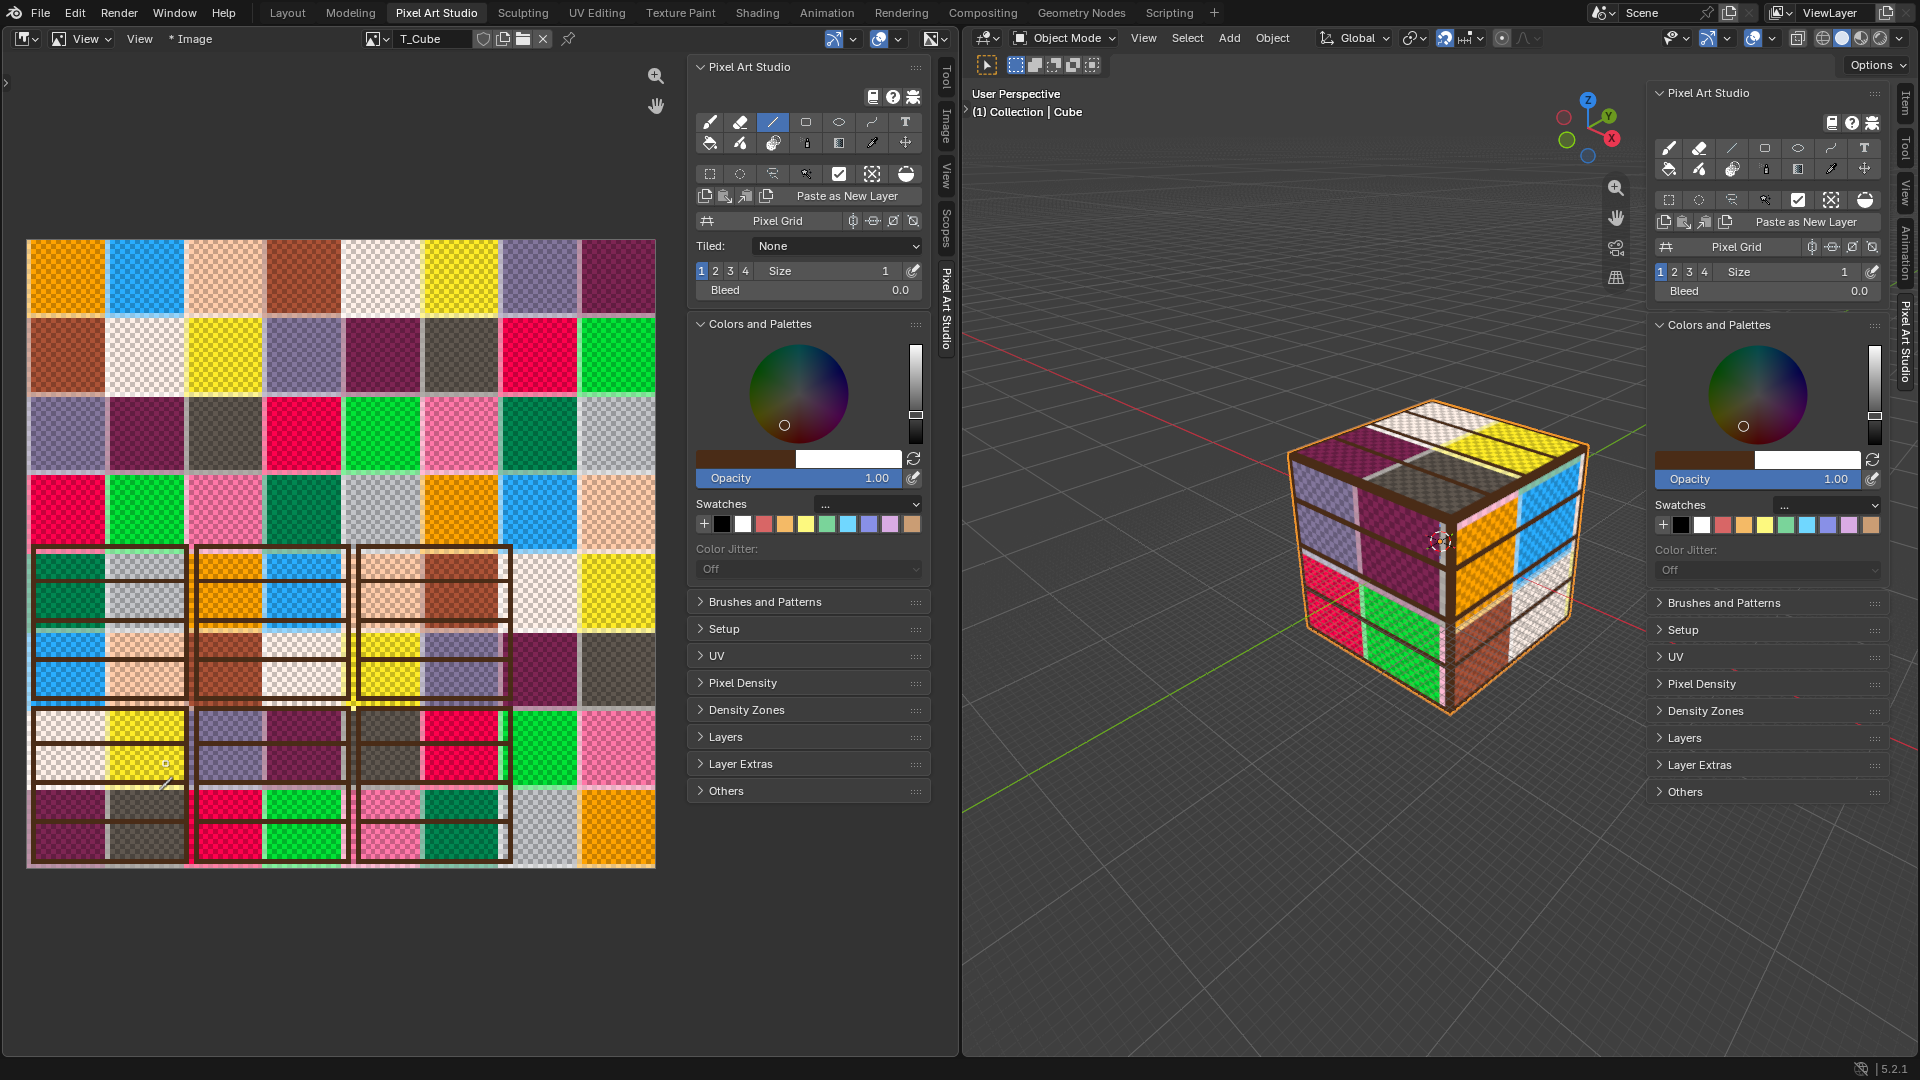The width and height of the screenshot is (1920, 1080).
Task: Open the Swatches palette dropdown in the image editor
Action: 868,505
